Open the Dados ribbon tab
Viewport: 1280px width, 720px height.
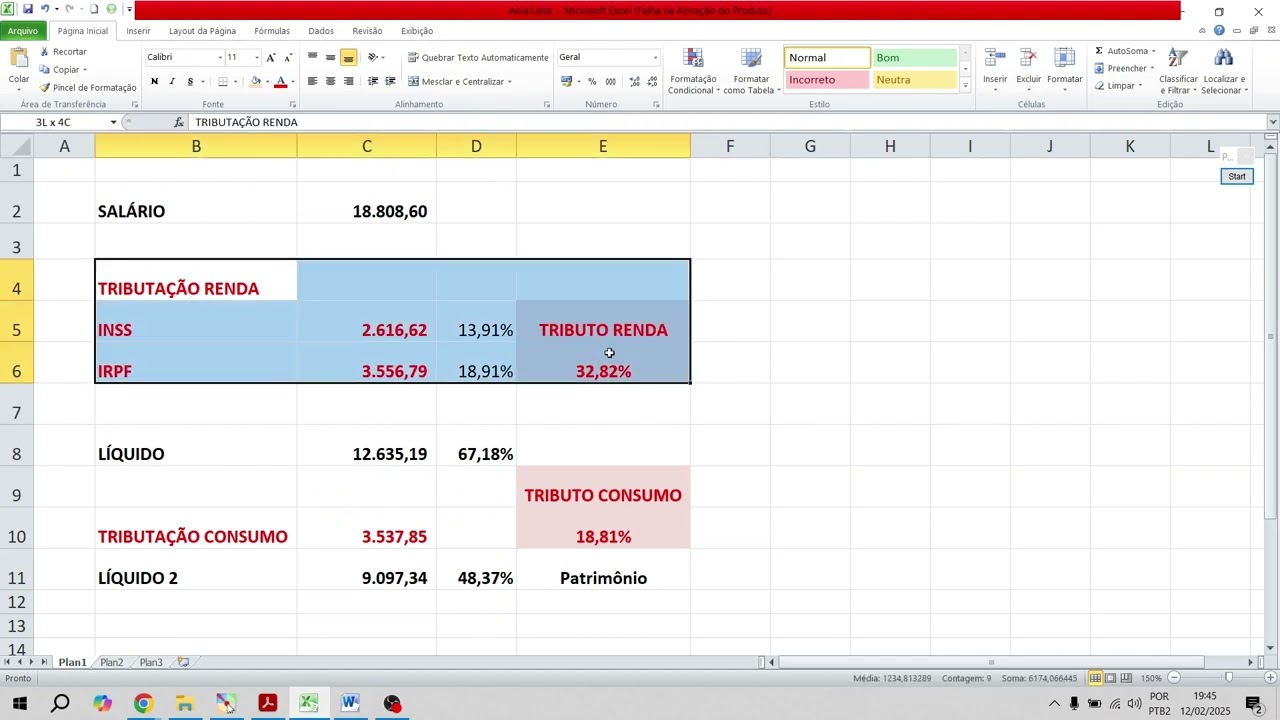coord(321,31)
